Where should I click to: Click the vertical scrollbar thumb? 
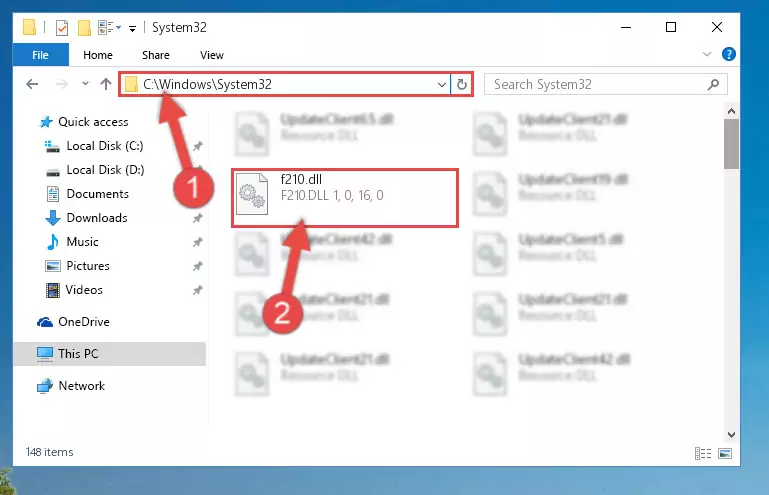[x=731, y=144]
